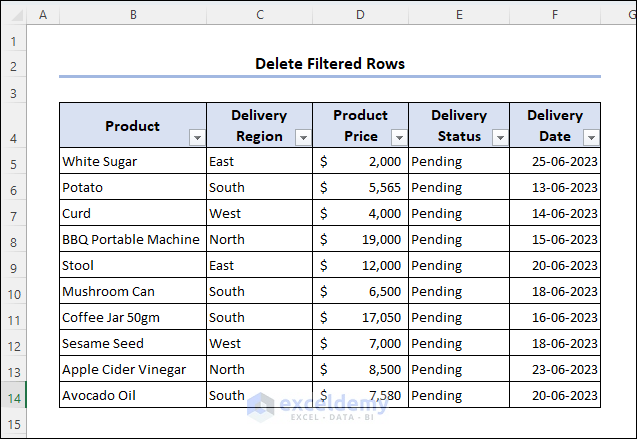Click the Select All corner triangle

(x=13, y=16)
